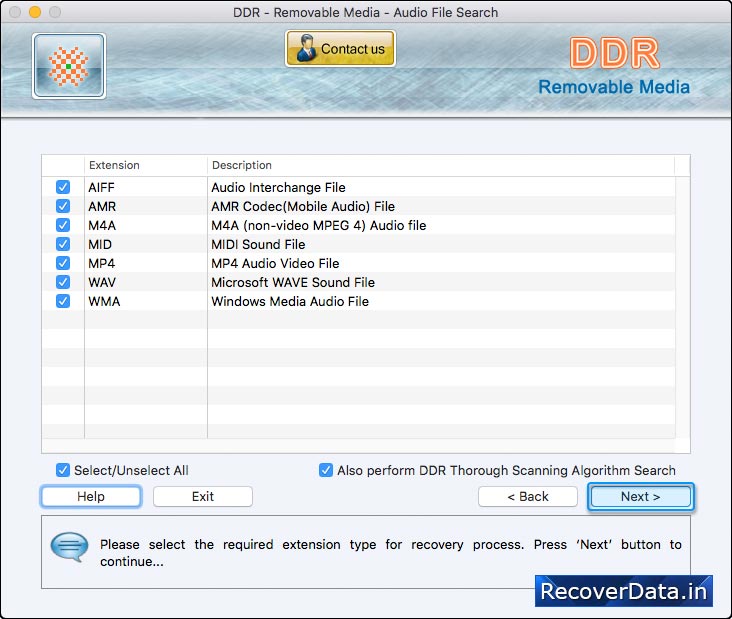Toggle the M4A extension checkbox
This screenshot has height=619, width=732.
click(x=63, y=225)
